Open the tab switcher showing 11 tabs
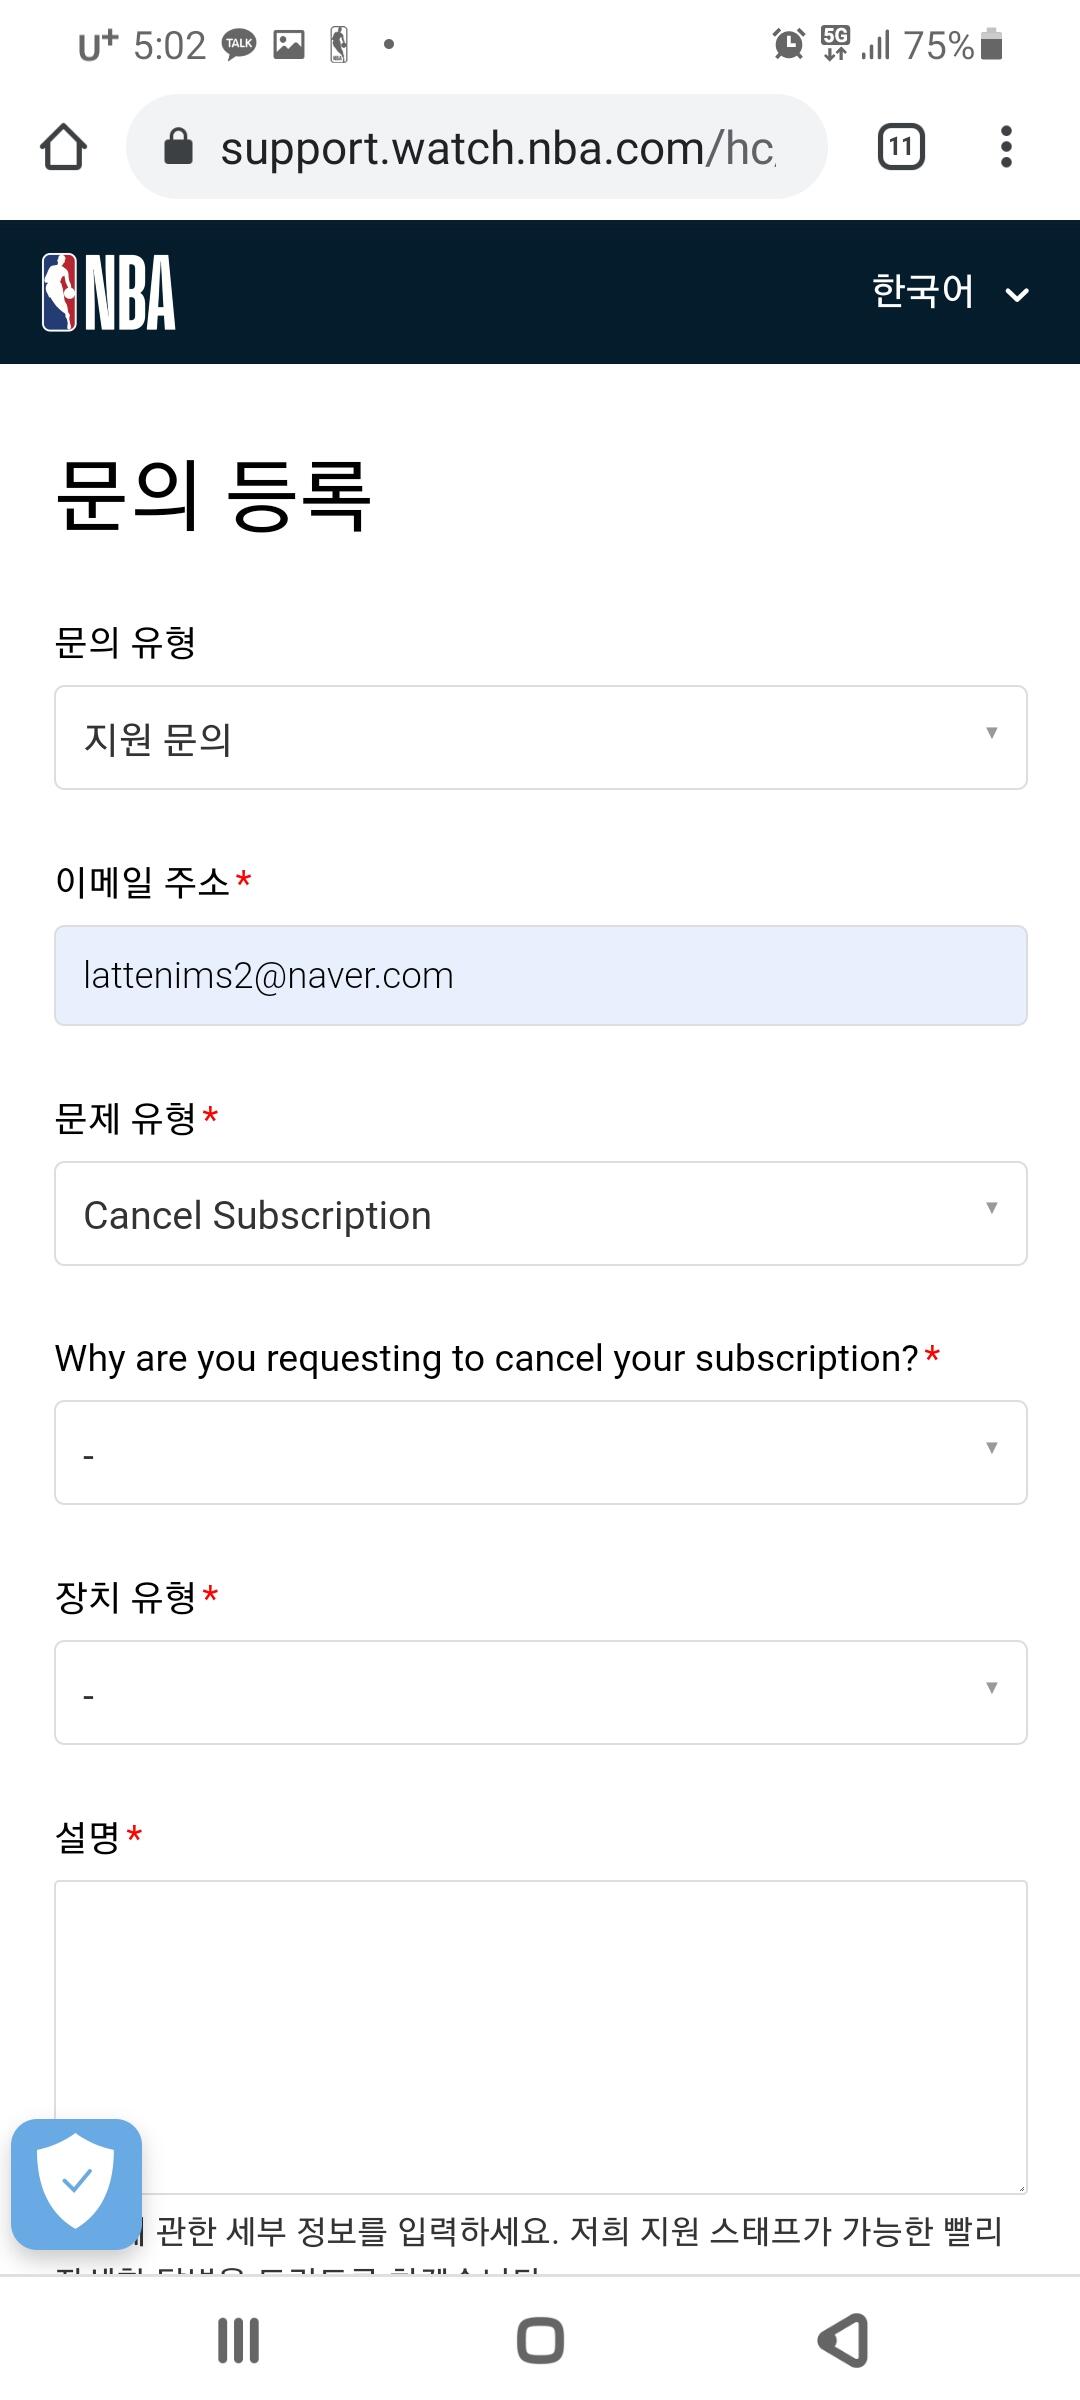 (900, 147)
